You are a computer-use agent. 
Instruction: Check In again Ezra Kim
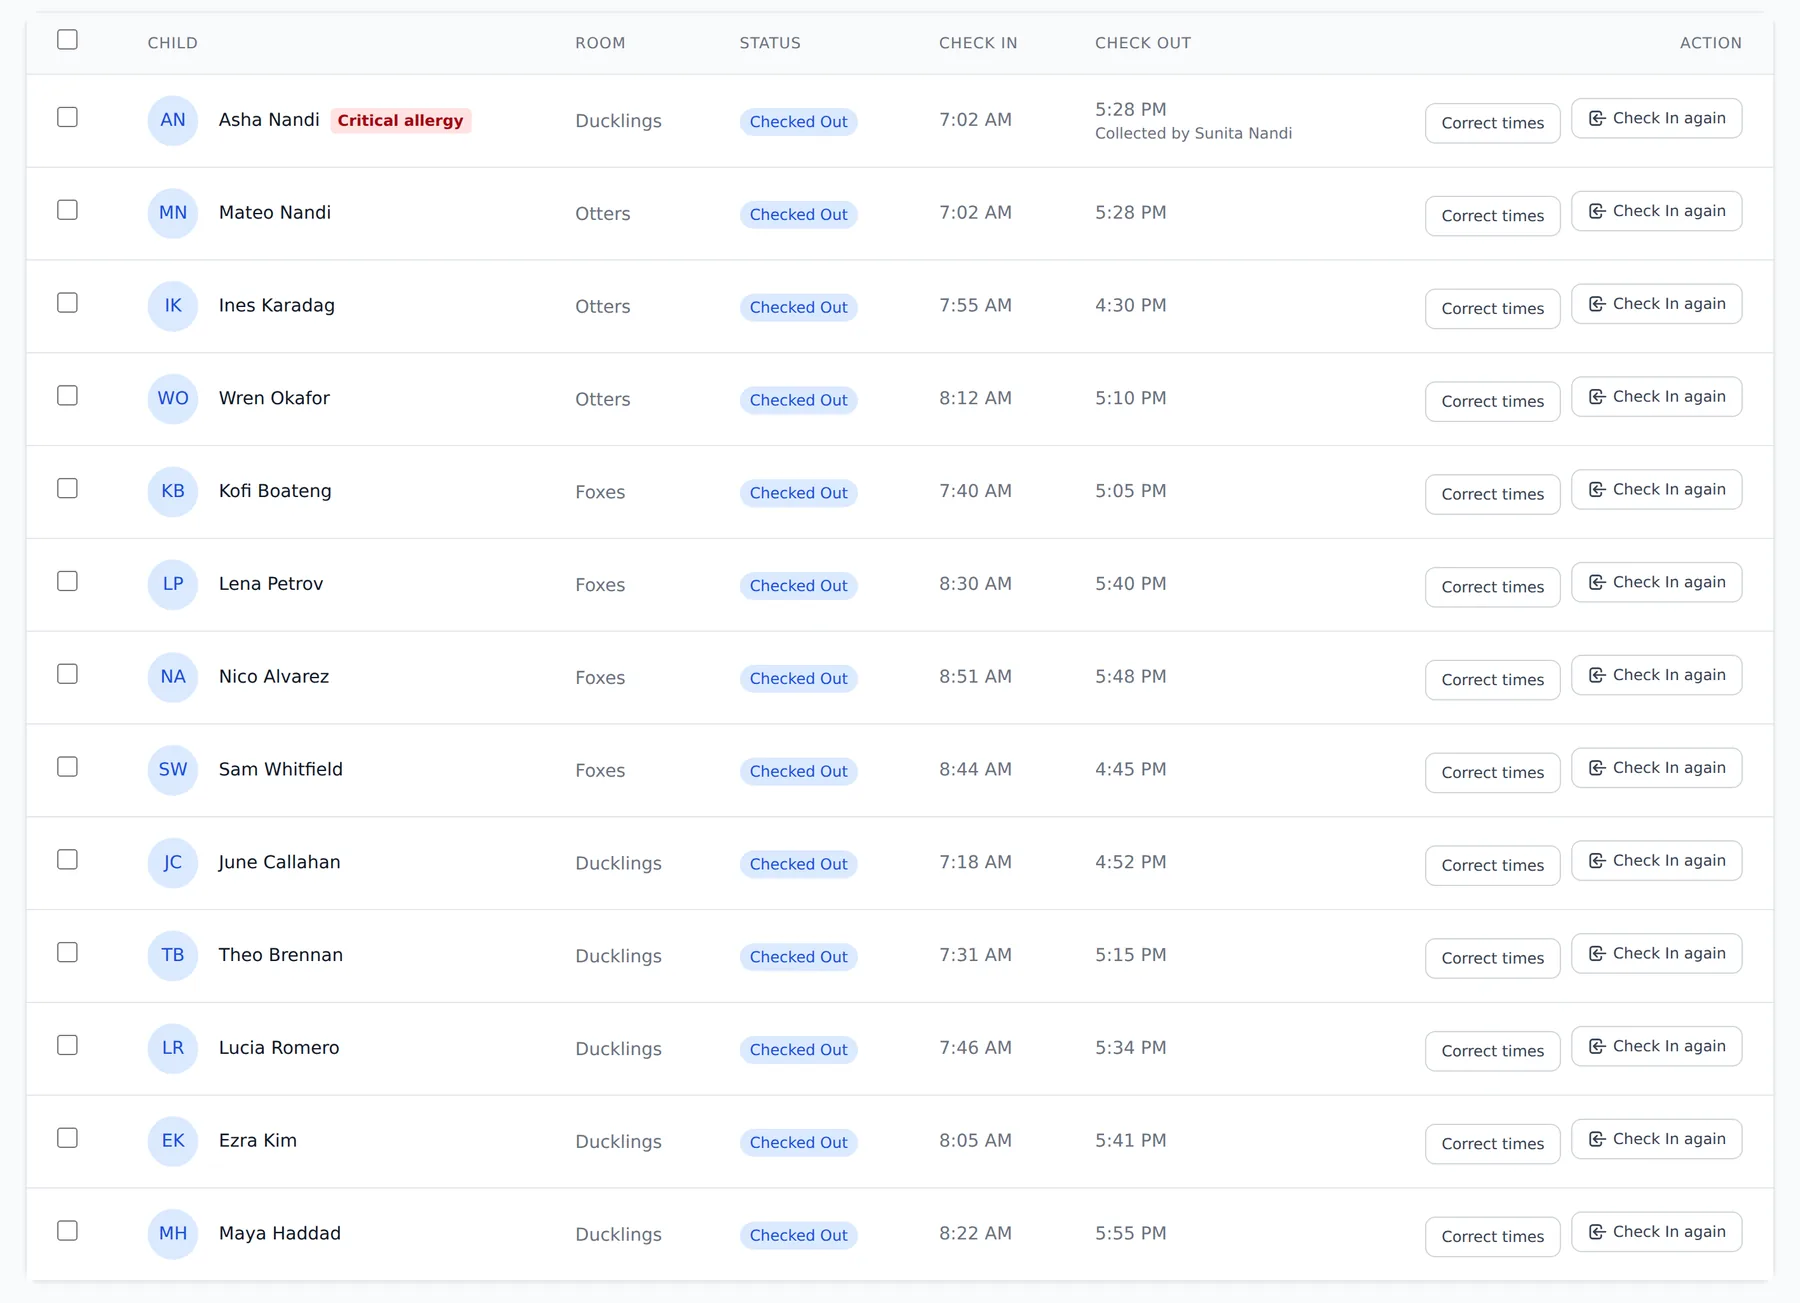tap(1656, 1139)
